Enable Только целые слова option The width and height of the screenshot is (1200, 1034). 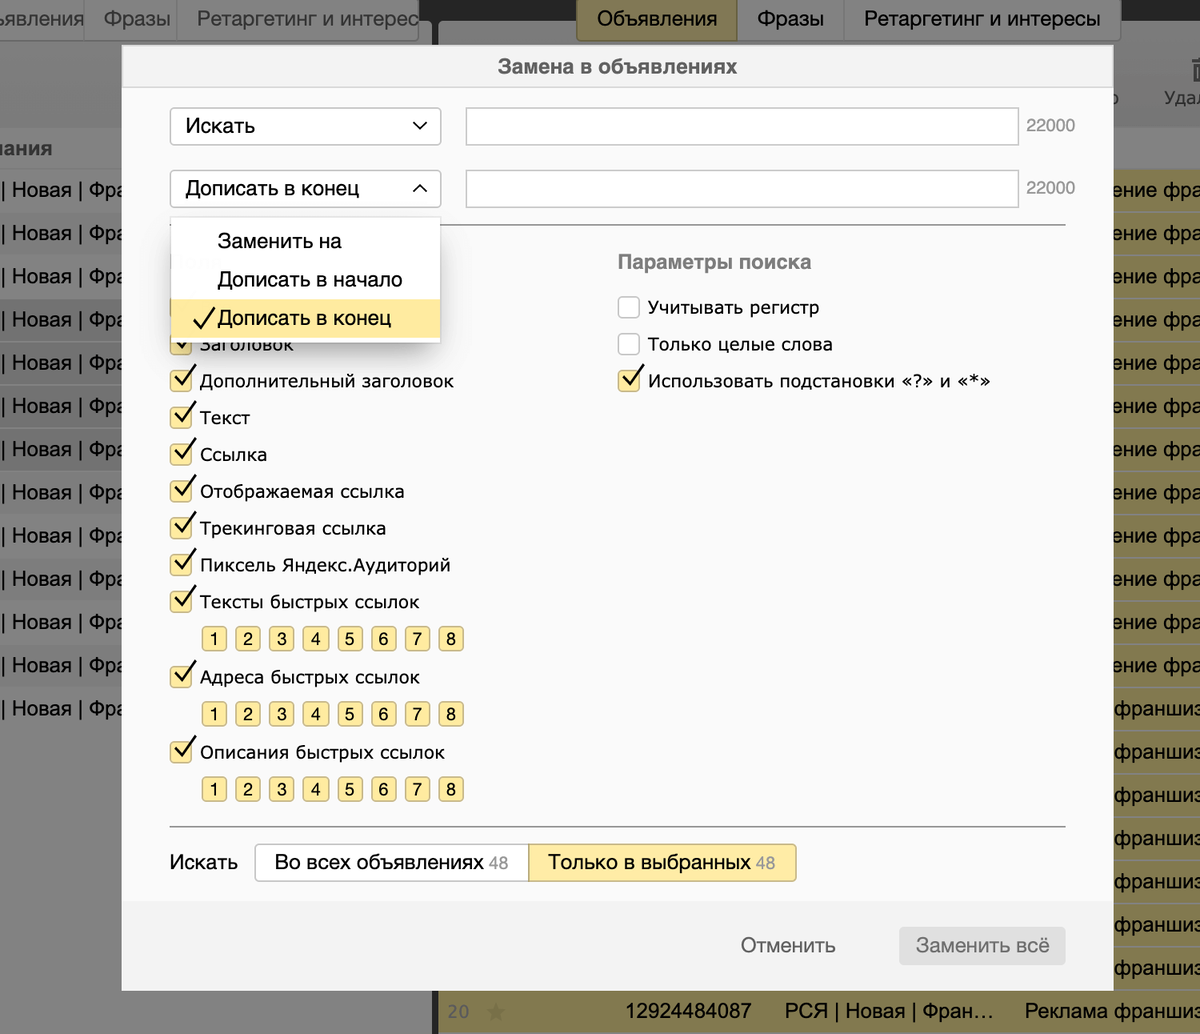tap(629, 344)
